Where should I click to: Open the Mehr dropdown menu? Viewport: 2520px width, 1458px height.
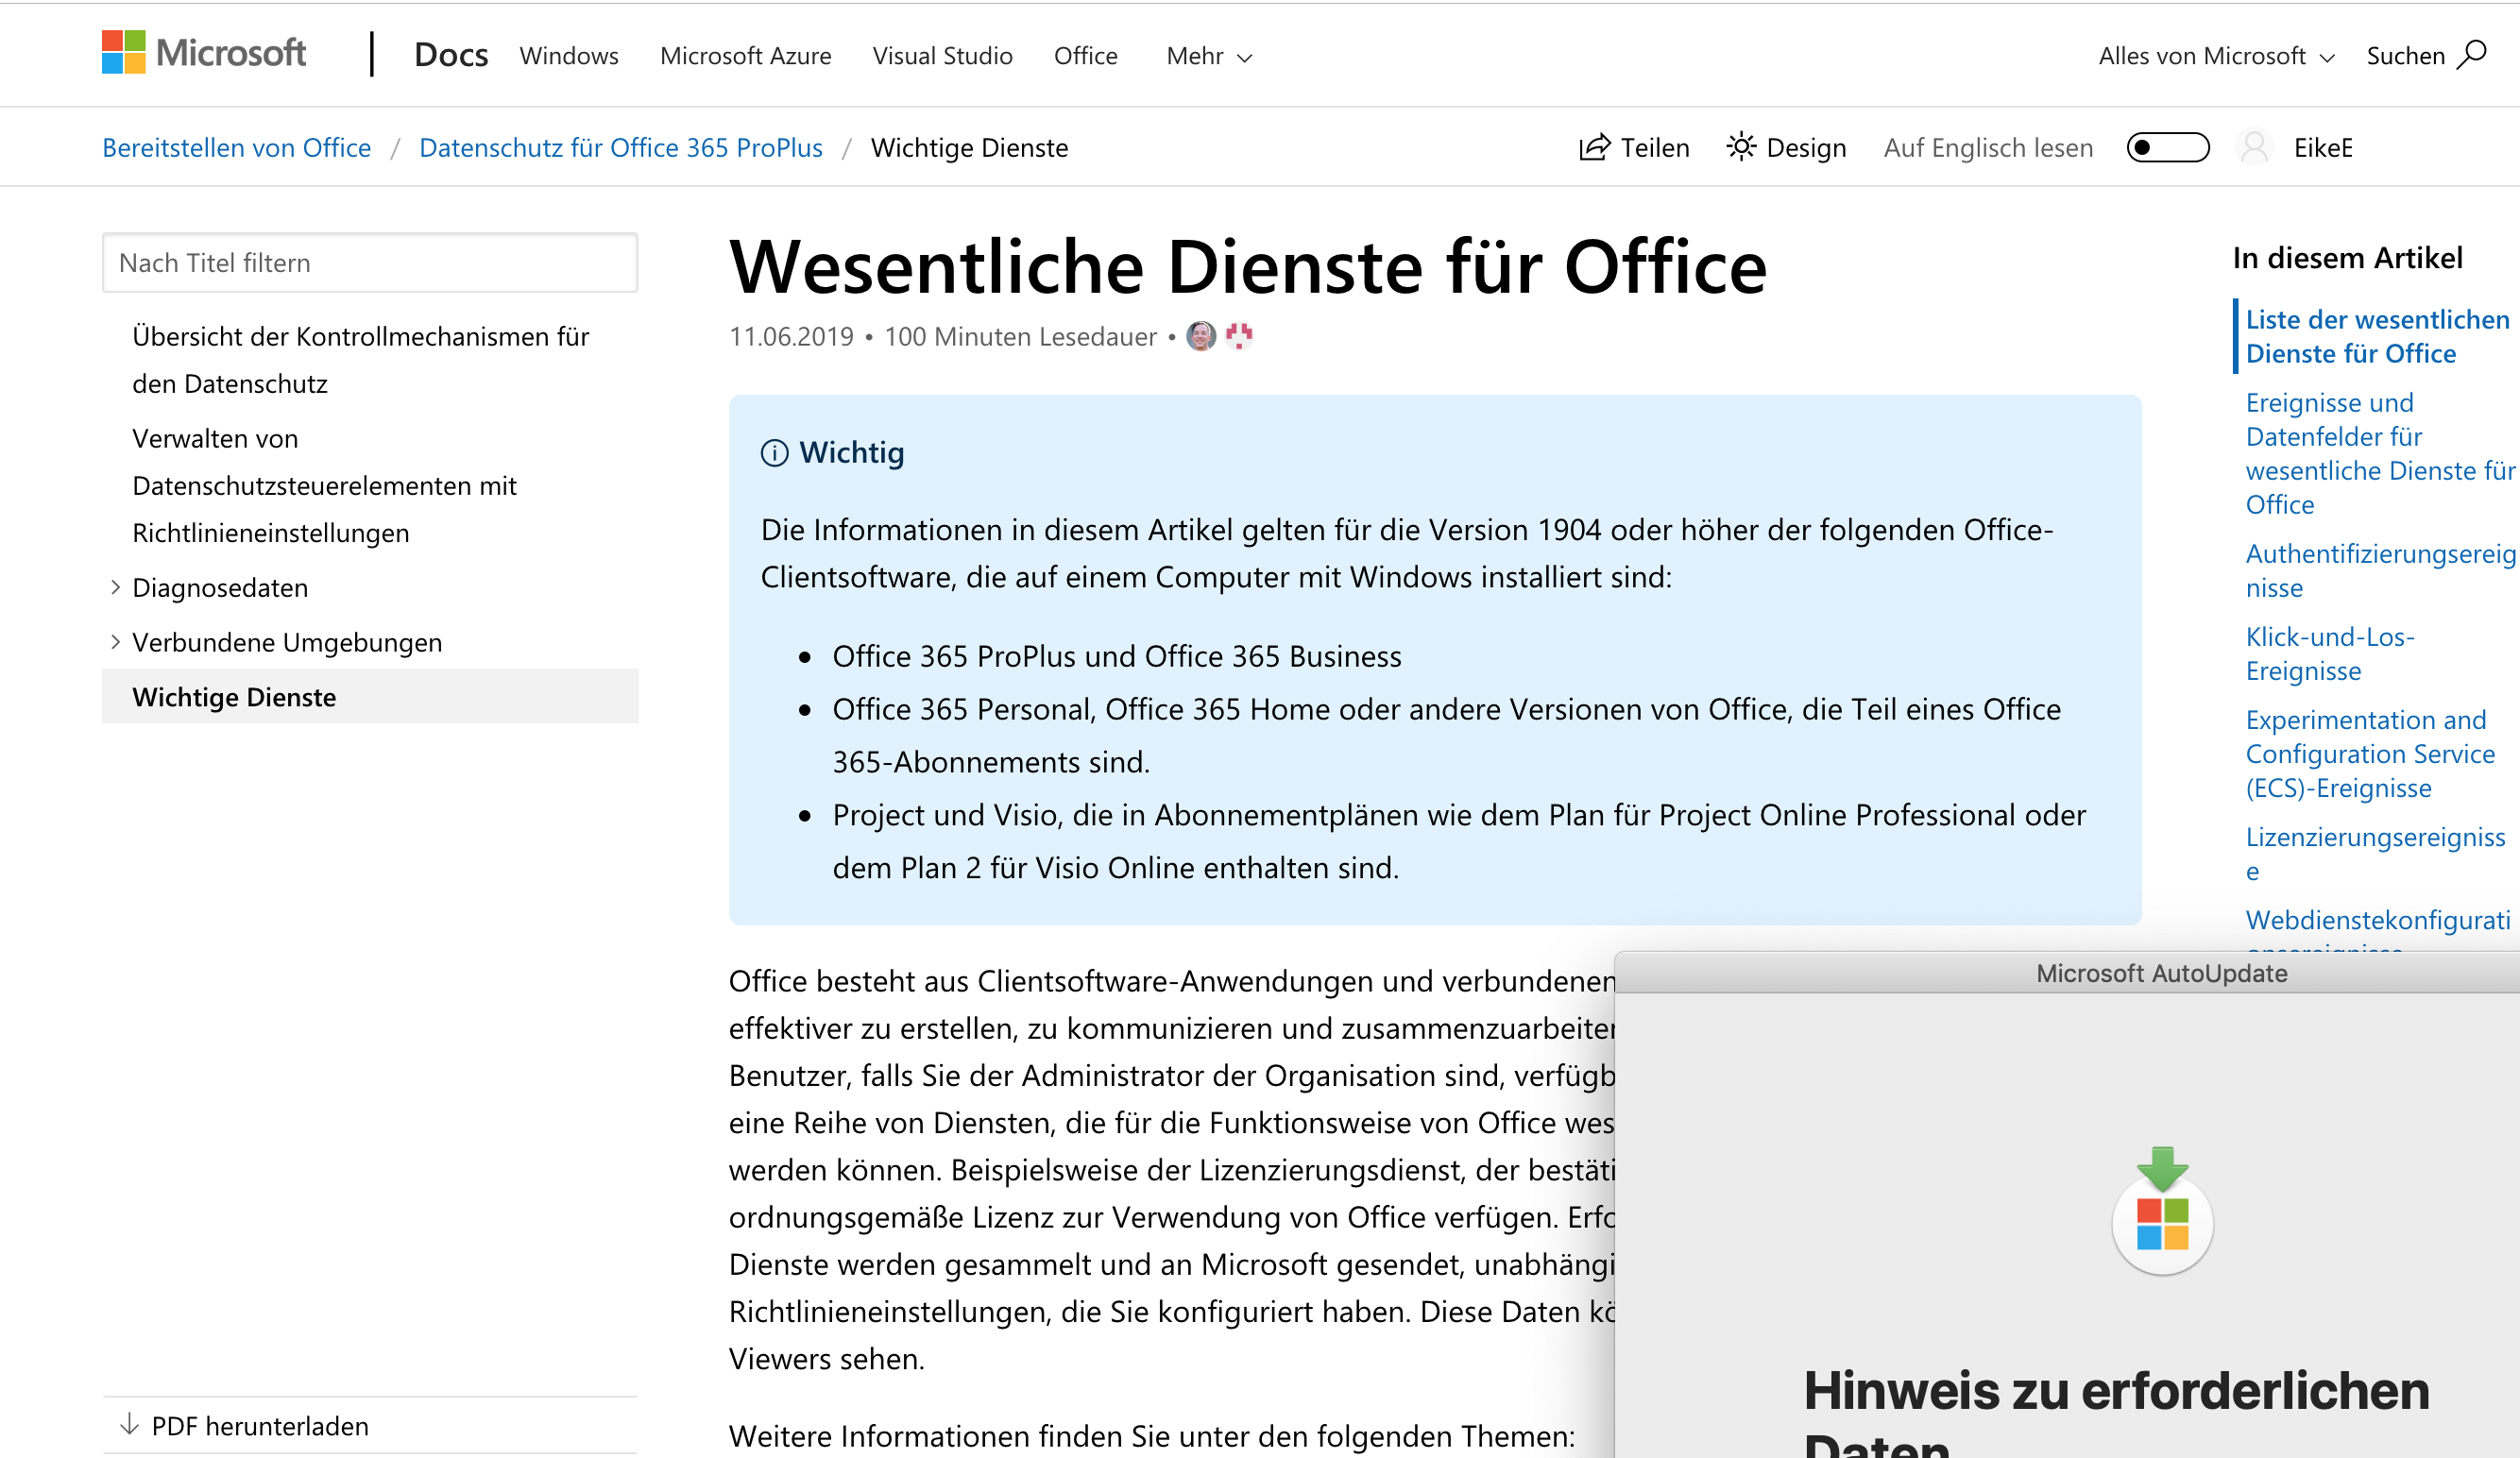point(1208,56)
